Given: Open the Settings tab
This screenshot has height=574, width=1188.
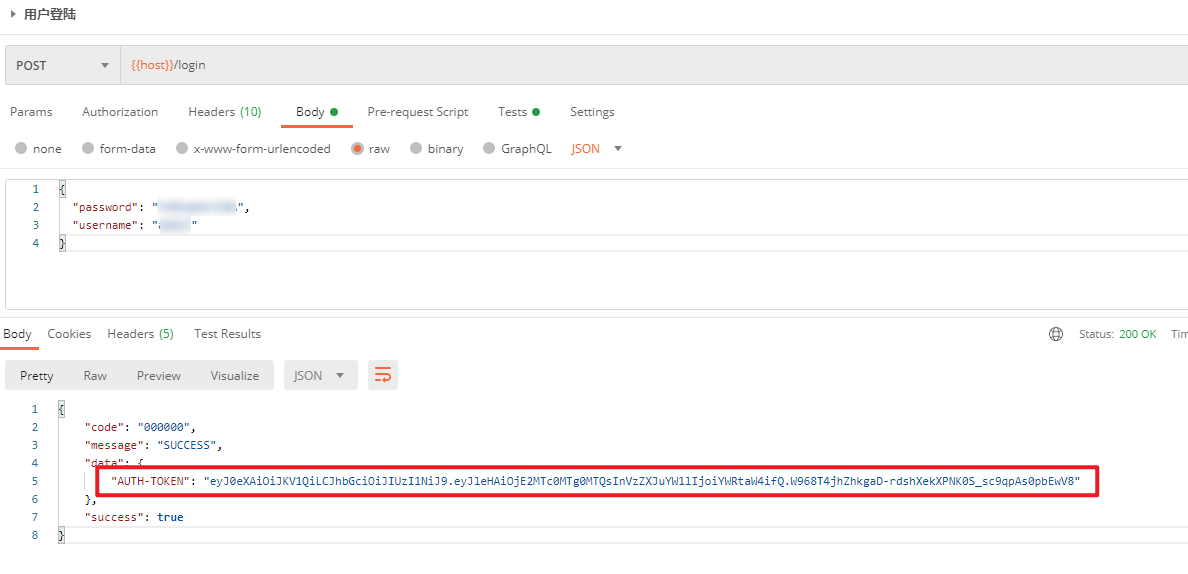Looking at the screenshot, I should (592, 112).
